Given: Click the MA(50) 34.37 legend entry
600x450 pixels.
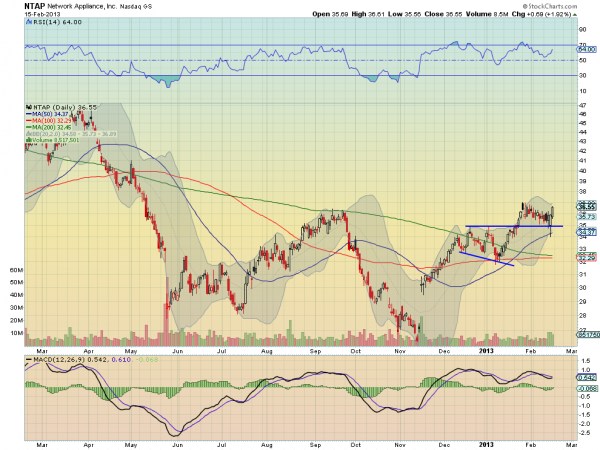Looking at the screenshot, I should [47, 114].
